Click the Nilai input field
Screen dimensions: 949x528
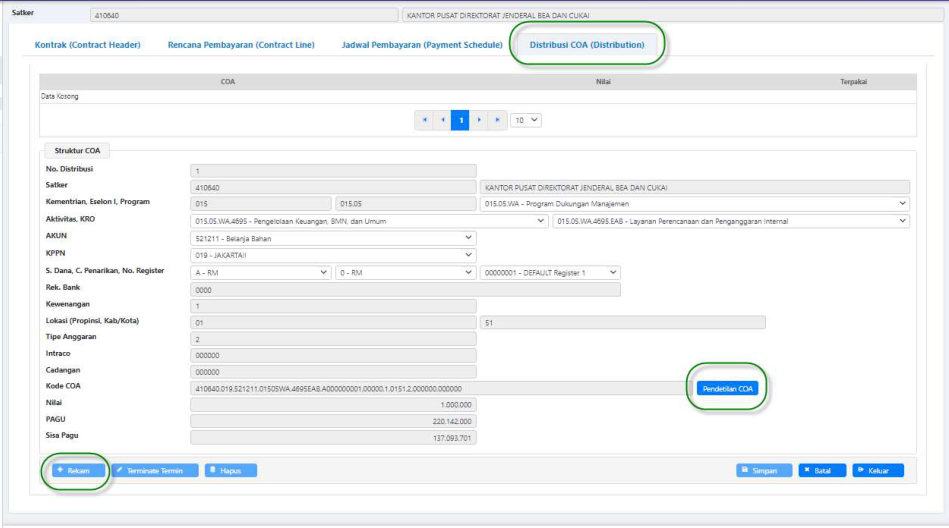[333, 405]
